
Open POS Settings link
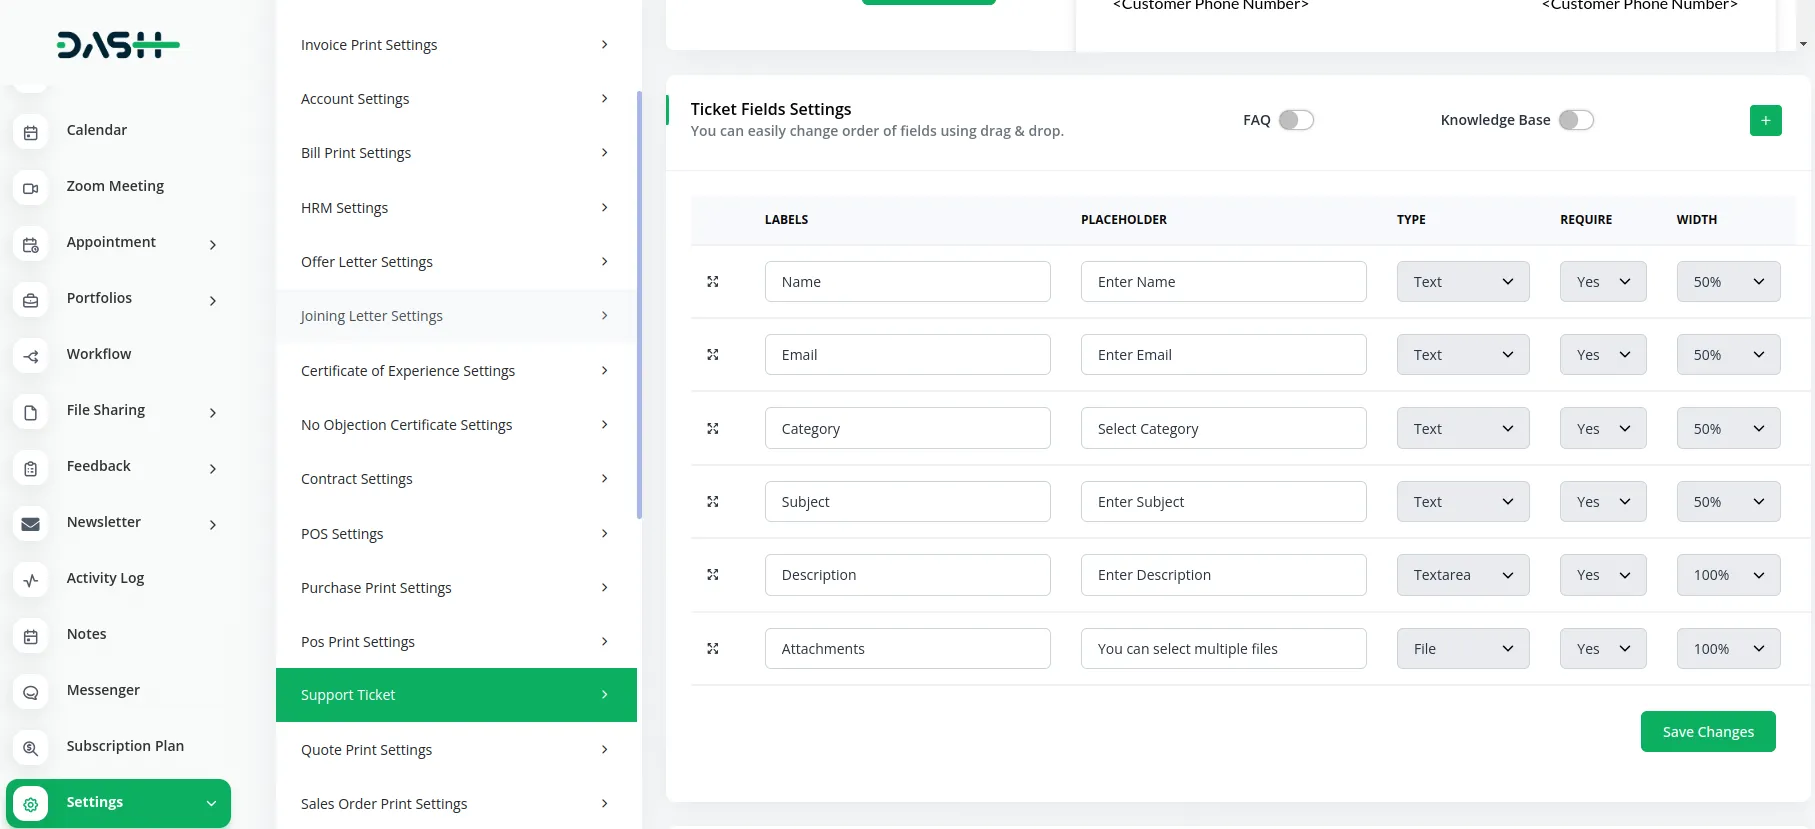[x=455, y=534]
